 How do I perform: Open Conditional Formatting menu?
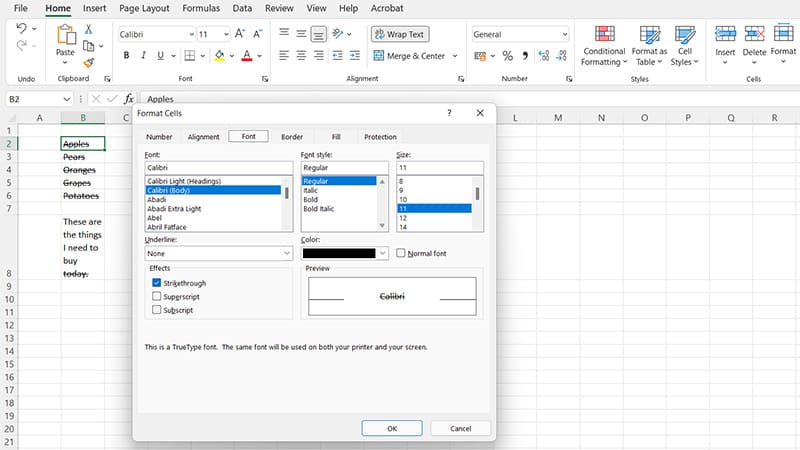(605, 46)
